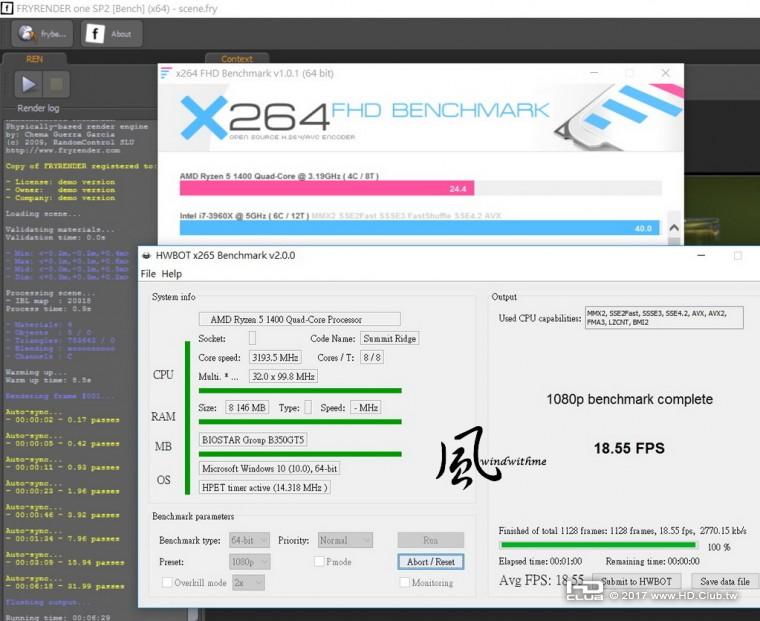Check the Monitoring checkbox
This screenshot has height=621, width=760.
(x=404, y=582)
